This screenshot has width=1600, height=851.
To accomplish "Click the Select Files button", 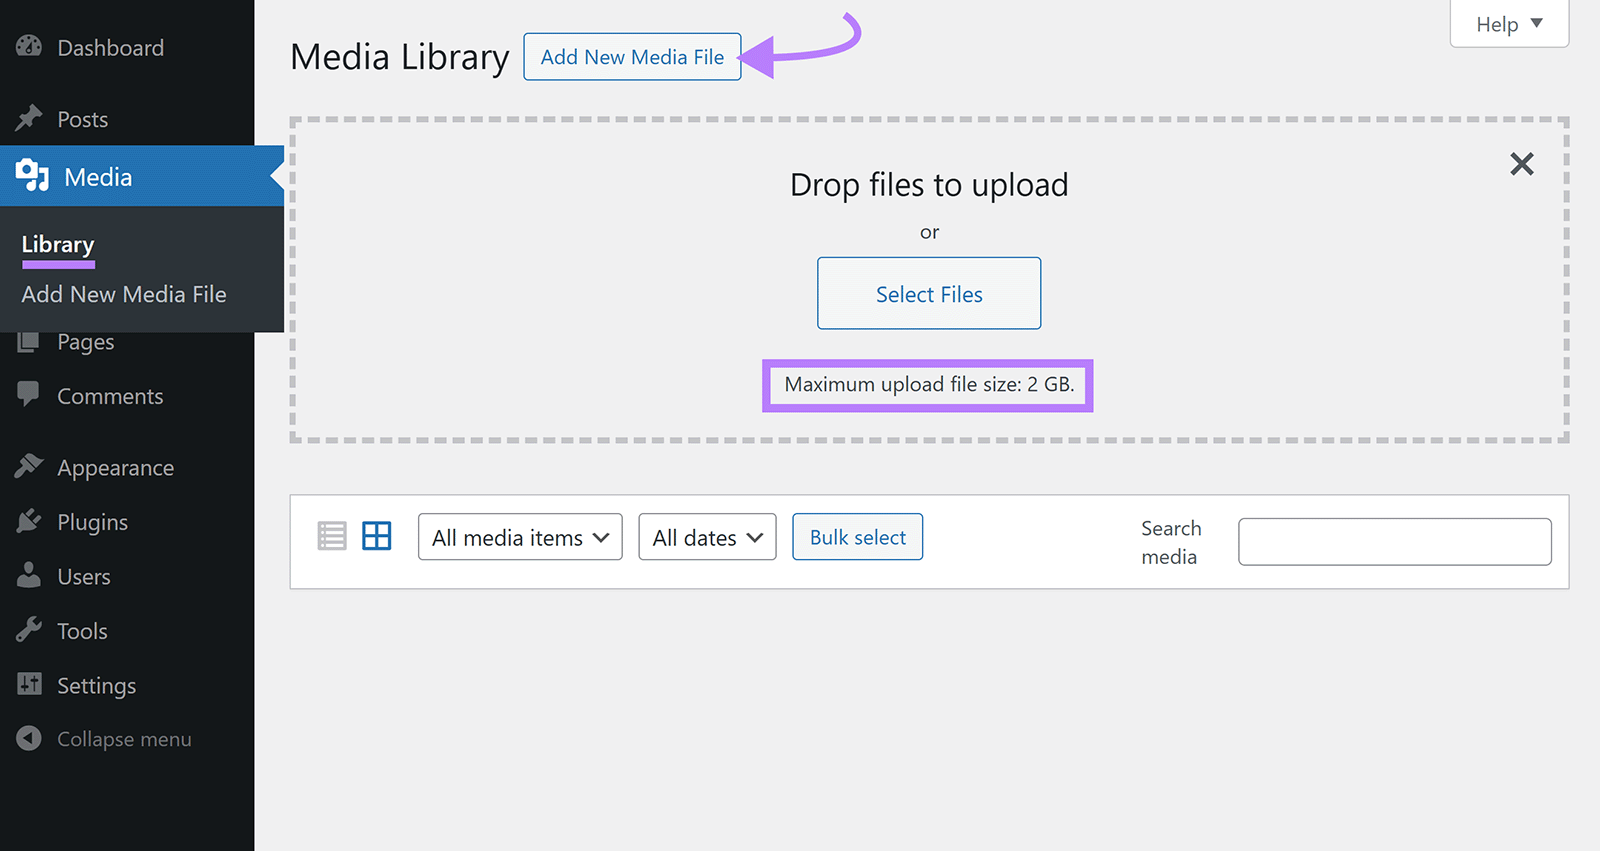I will [x=928, y=293].
